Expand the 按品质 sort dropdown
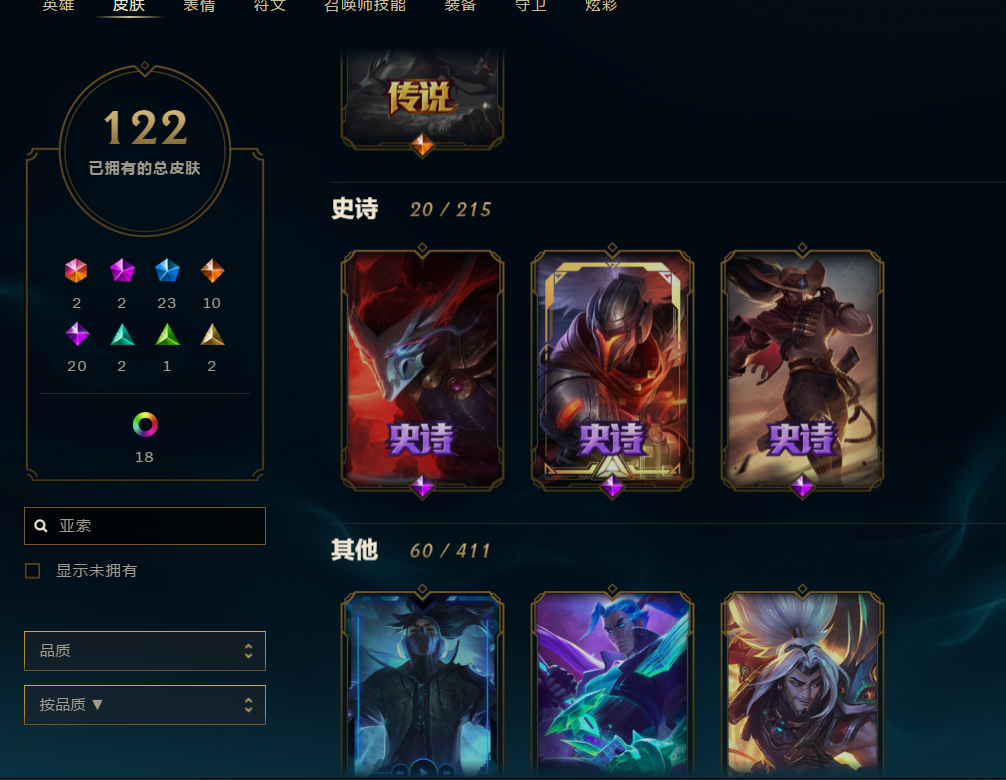 (145, 705)
